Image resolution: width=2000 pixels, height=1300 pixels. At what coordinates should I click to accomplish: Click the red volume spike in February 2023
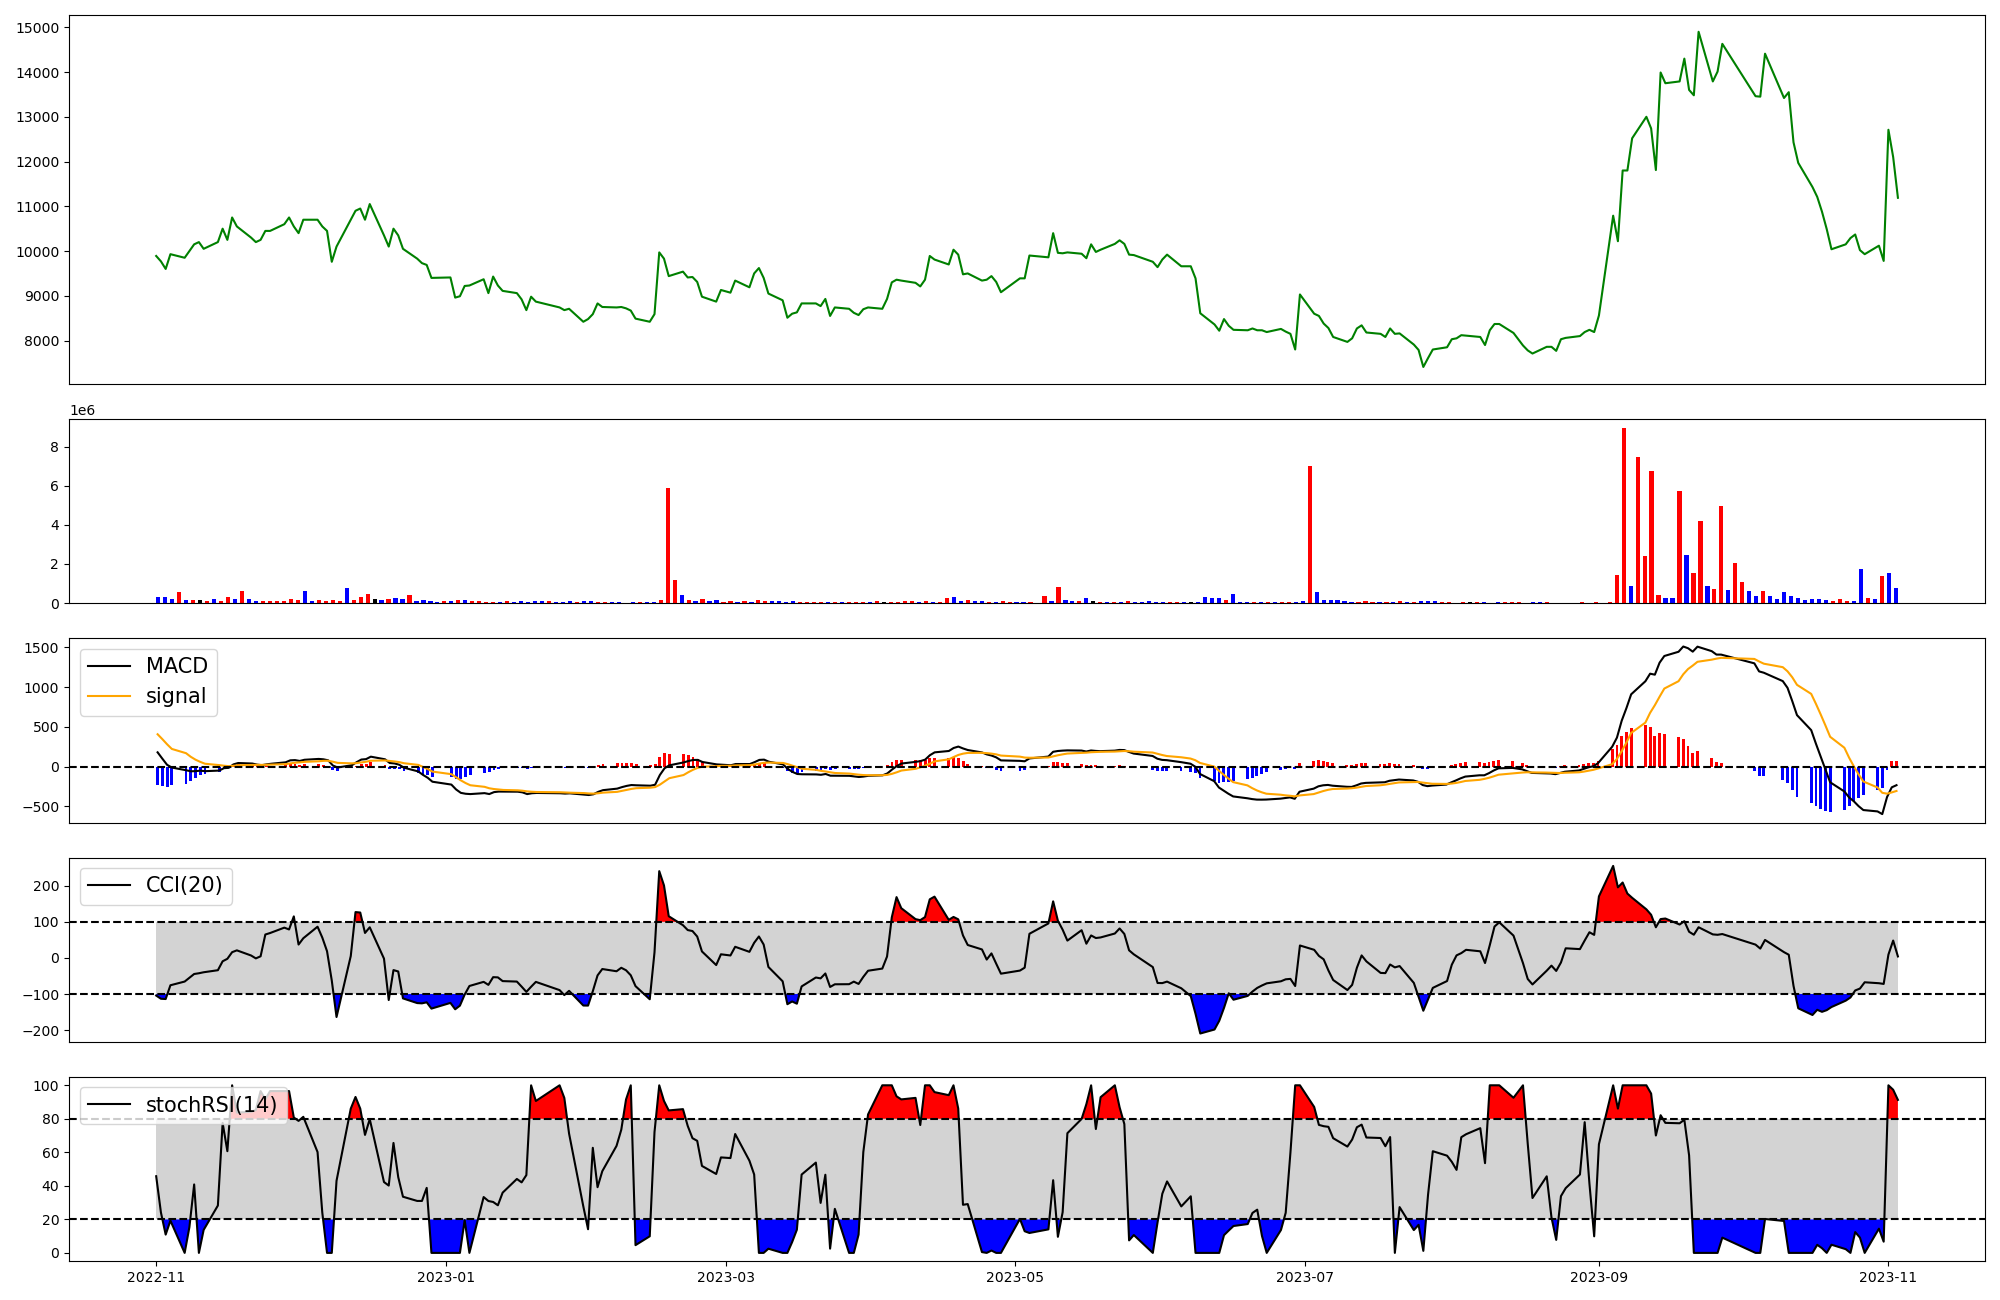click(x=668, y=546)
